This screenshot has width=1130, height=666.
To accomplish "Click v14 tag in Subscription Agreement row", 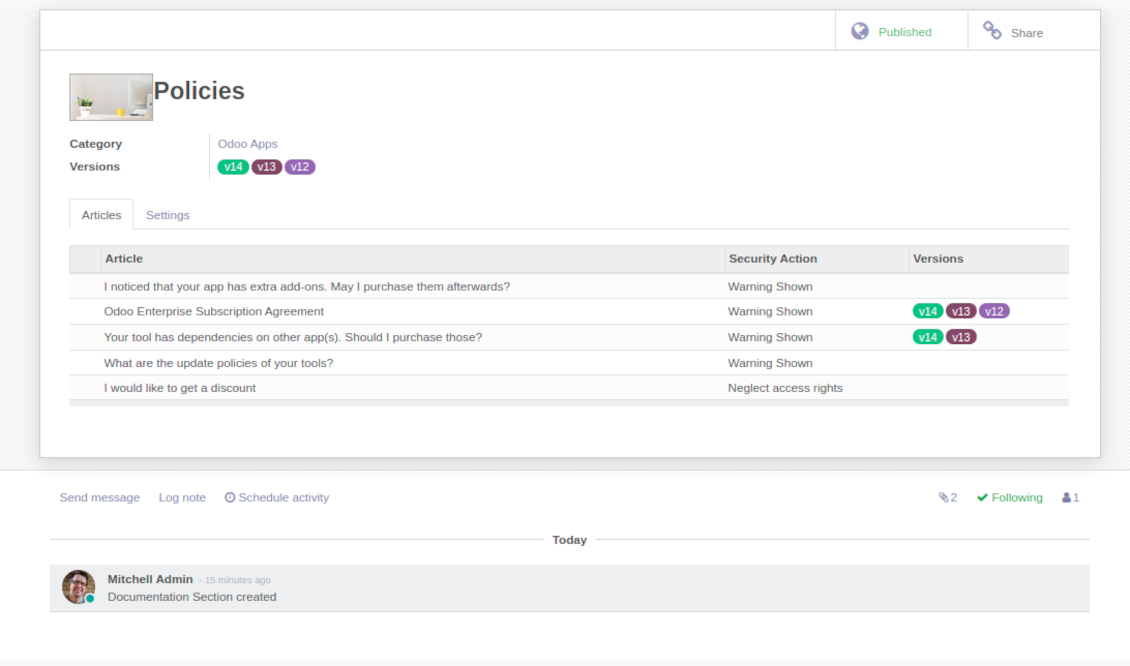I will (x=927, y=311).
